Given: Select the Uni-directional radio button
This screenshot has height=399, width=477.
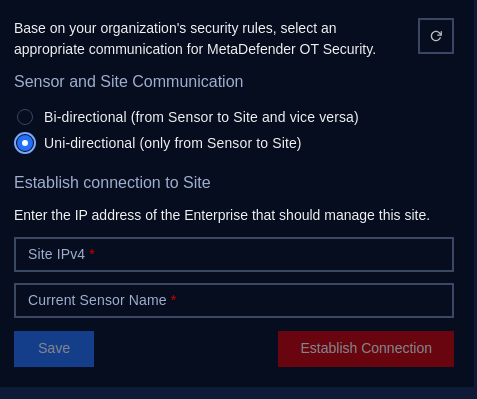Looking at the screenshot, I should (25, 143).
